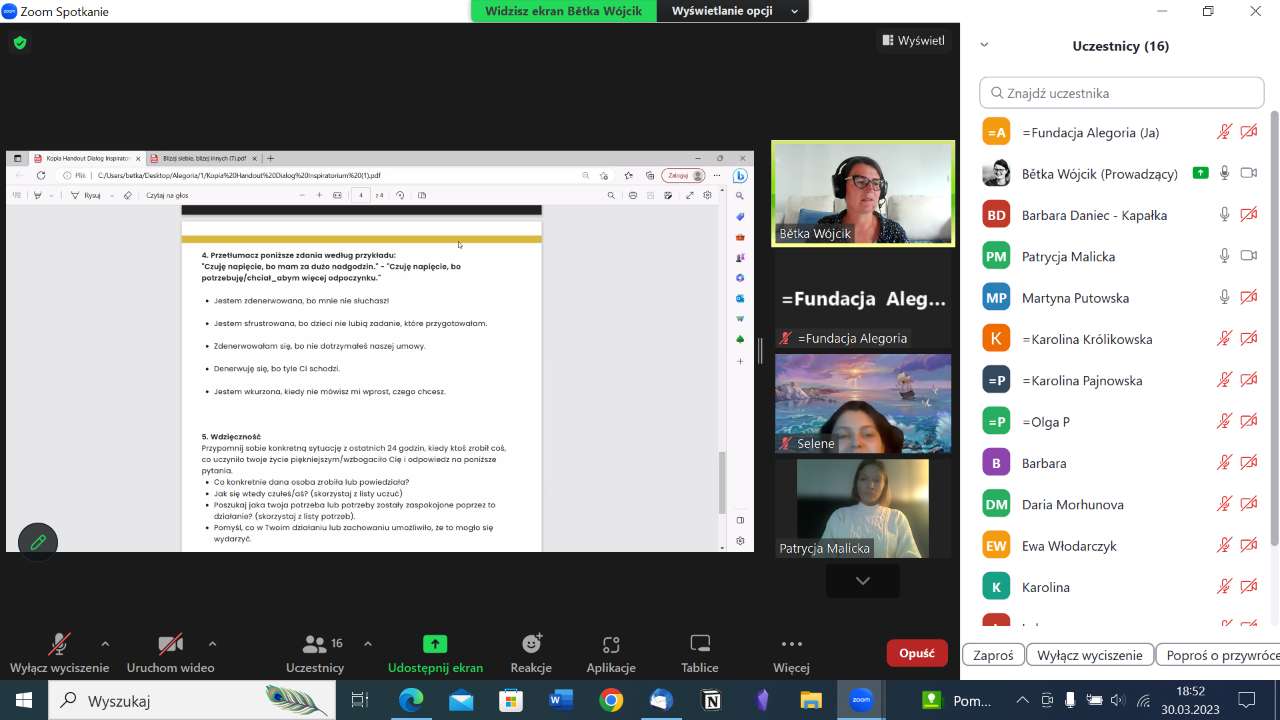Expand audio options arrow beside microphone
Image resolution: width=1280 pixels, height=720 pixels.
pos(105,644)
